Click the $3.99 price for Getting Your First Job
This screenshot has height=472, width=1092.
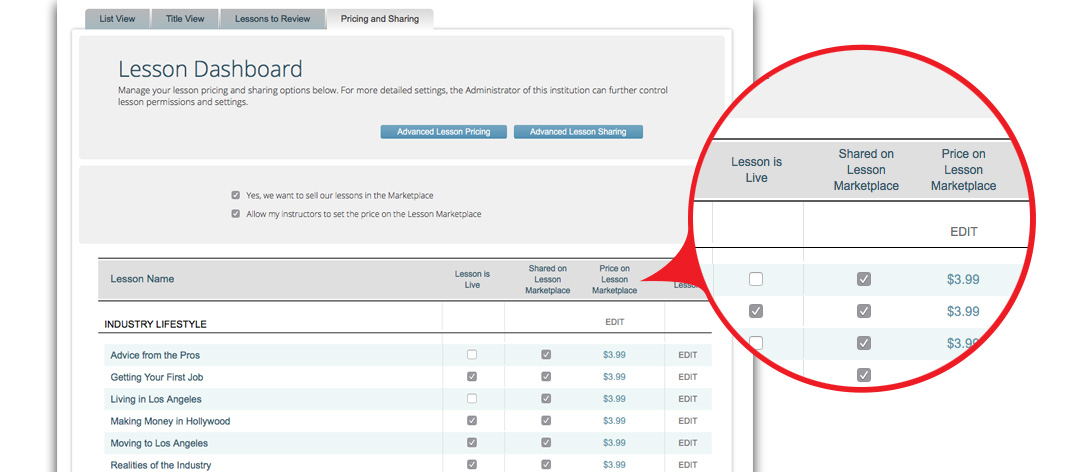click(614, 377)
